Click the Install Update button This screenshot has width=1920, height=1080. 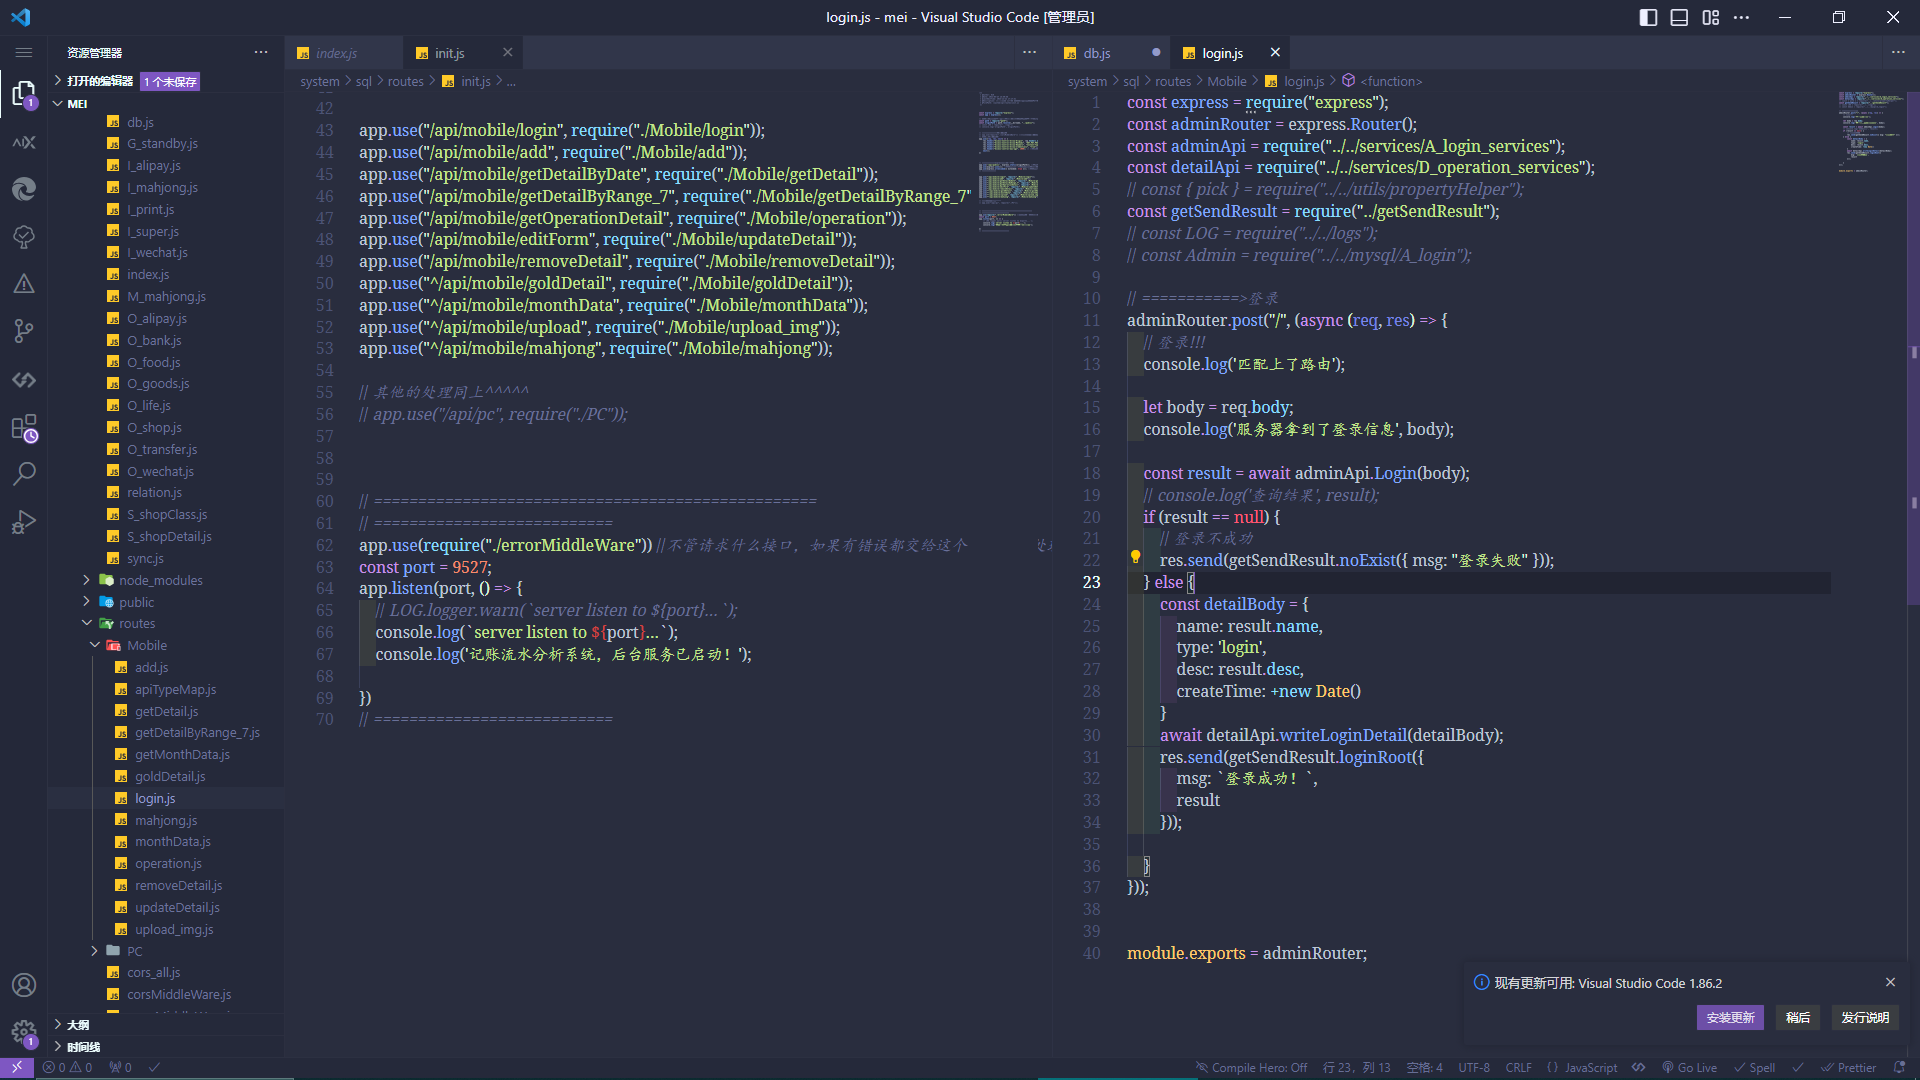tap(1730, 1017)
